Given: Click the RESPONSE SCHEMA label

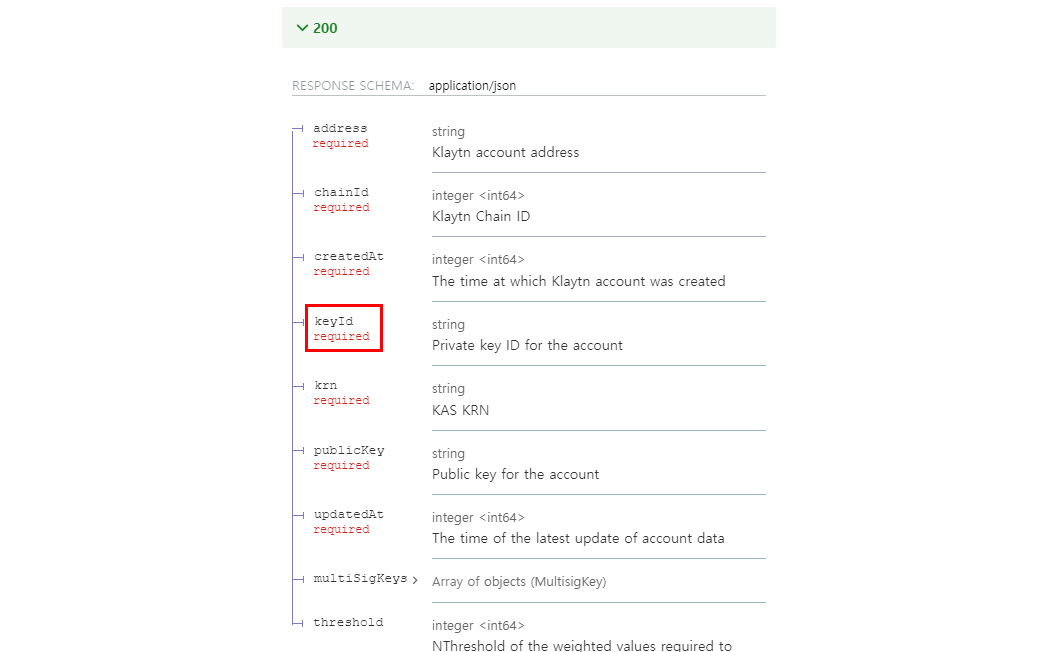Looking at the screenshot, I should point(353,86).
